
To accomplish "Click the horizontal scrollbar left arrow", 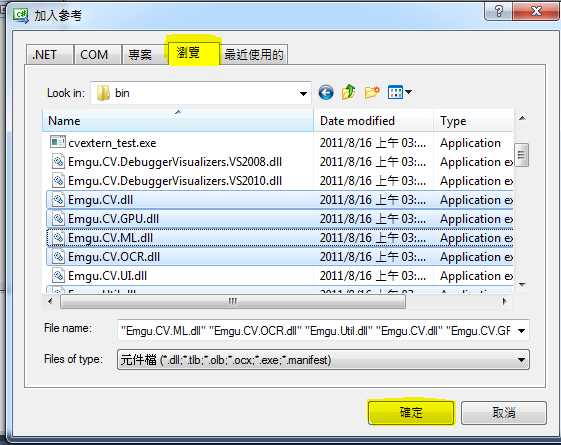I will point(50,301).
